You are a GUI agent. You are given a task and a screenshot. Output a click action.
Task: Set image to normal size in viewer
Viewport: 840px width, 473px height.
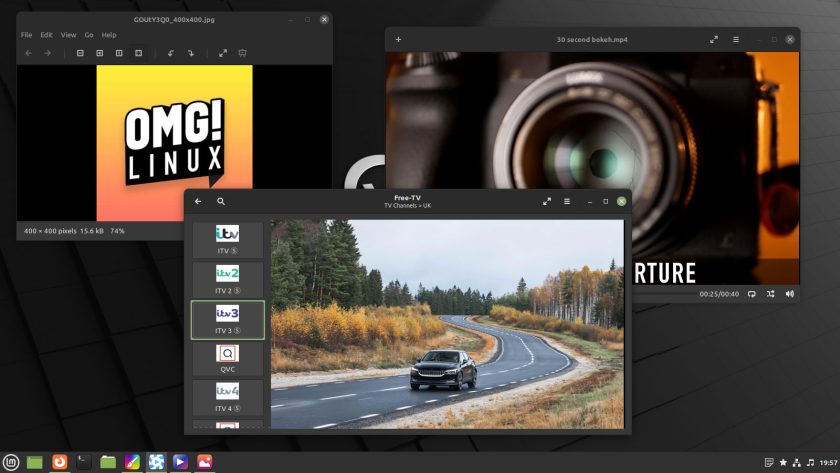(x=119, y=53)
